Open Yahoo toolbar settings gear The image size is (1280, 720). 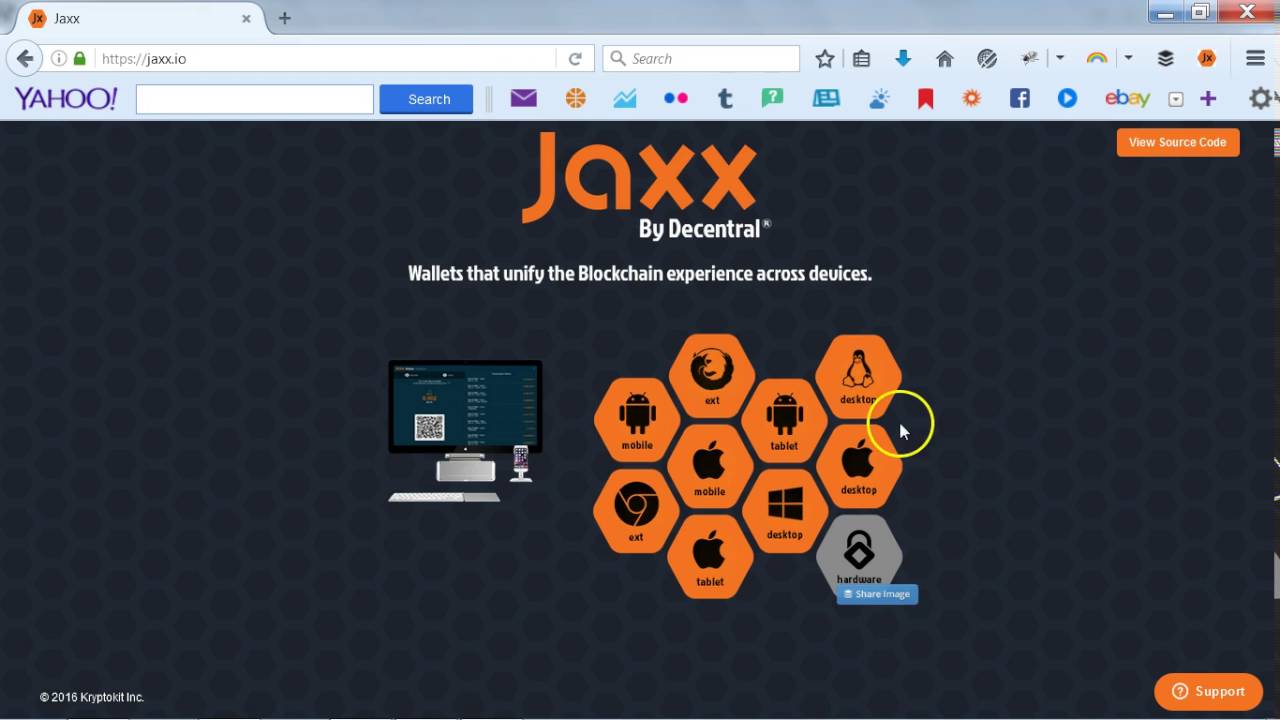(x=1260, y=98)
